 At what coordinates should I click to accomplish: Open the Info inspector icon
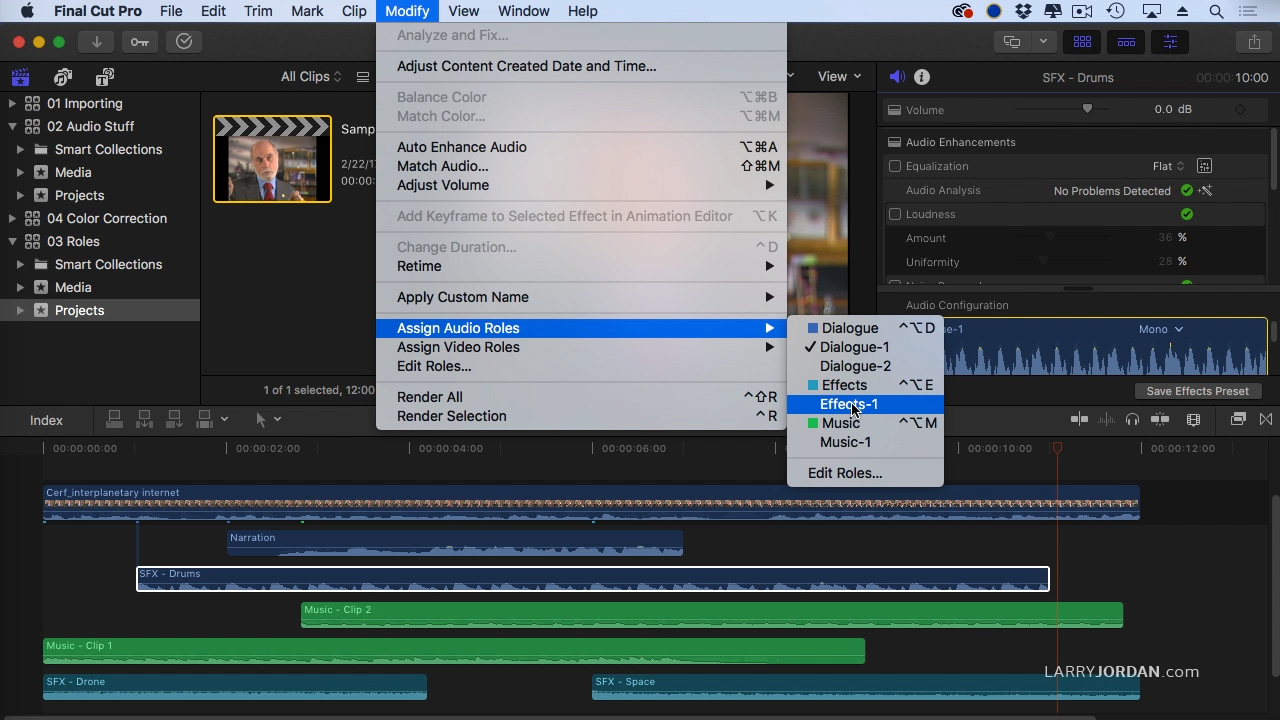(x=922, y=77)
